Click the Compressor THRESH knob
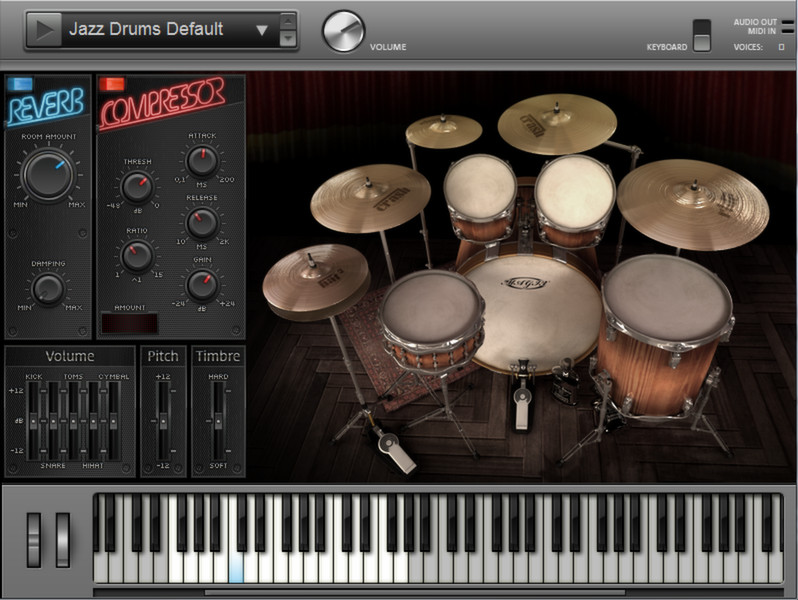 (137, 187)
